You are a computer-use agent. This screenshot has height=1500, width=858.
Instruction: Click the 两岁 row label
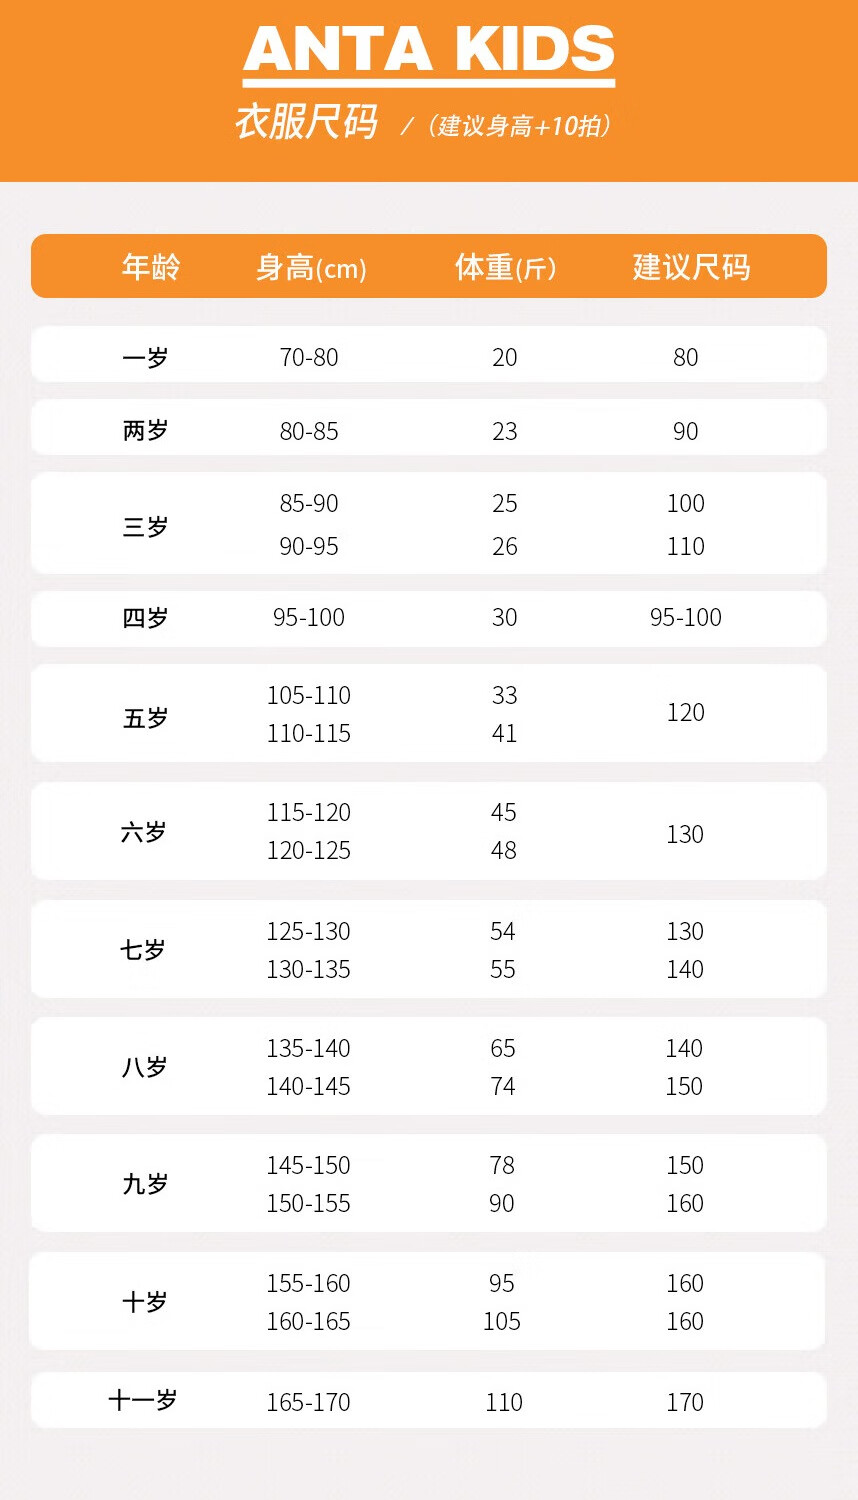[x=145, y=431]
